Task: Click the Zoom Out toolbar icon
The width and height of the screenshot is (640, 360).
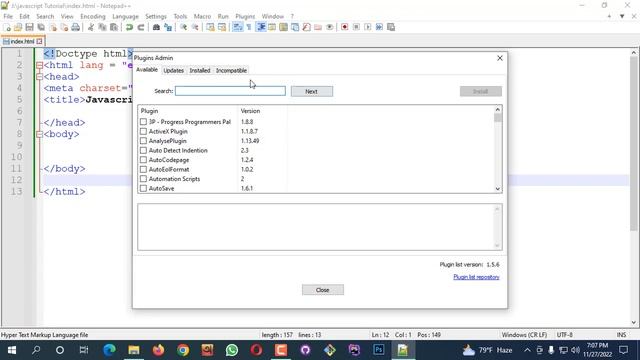Action: tap(195, 27)
